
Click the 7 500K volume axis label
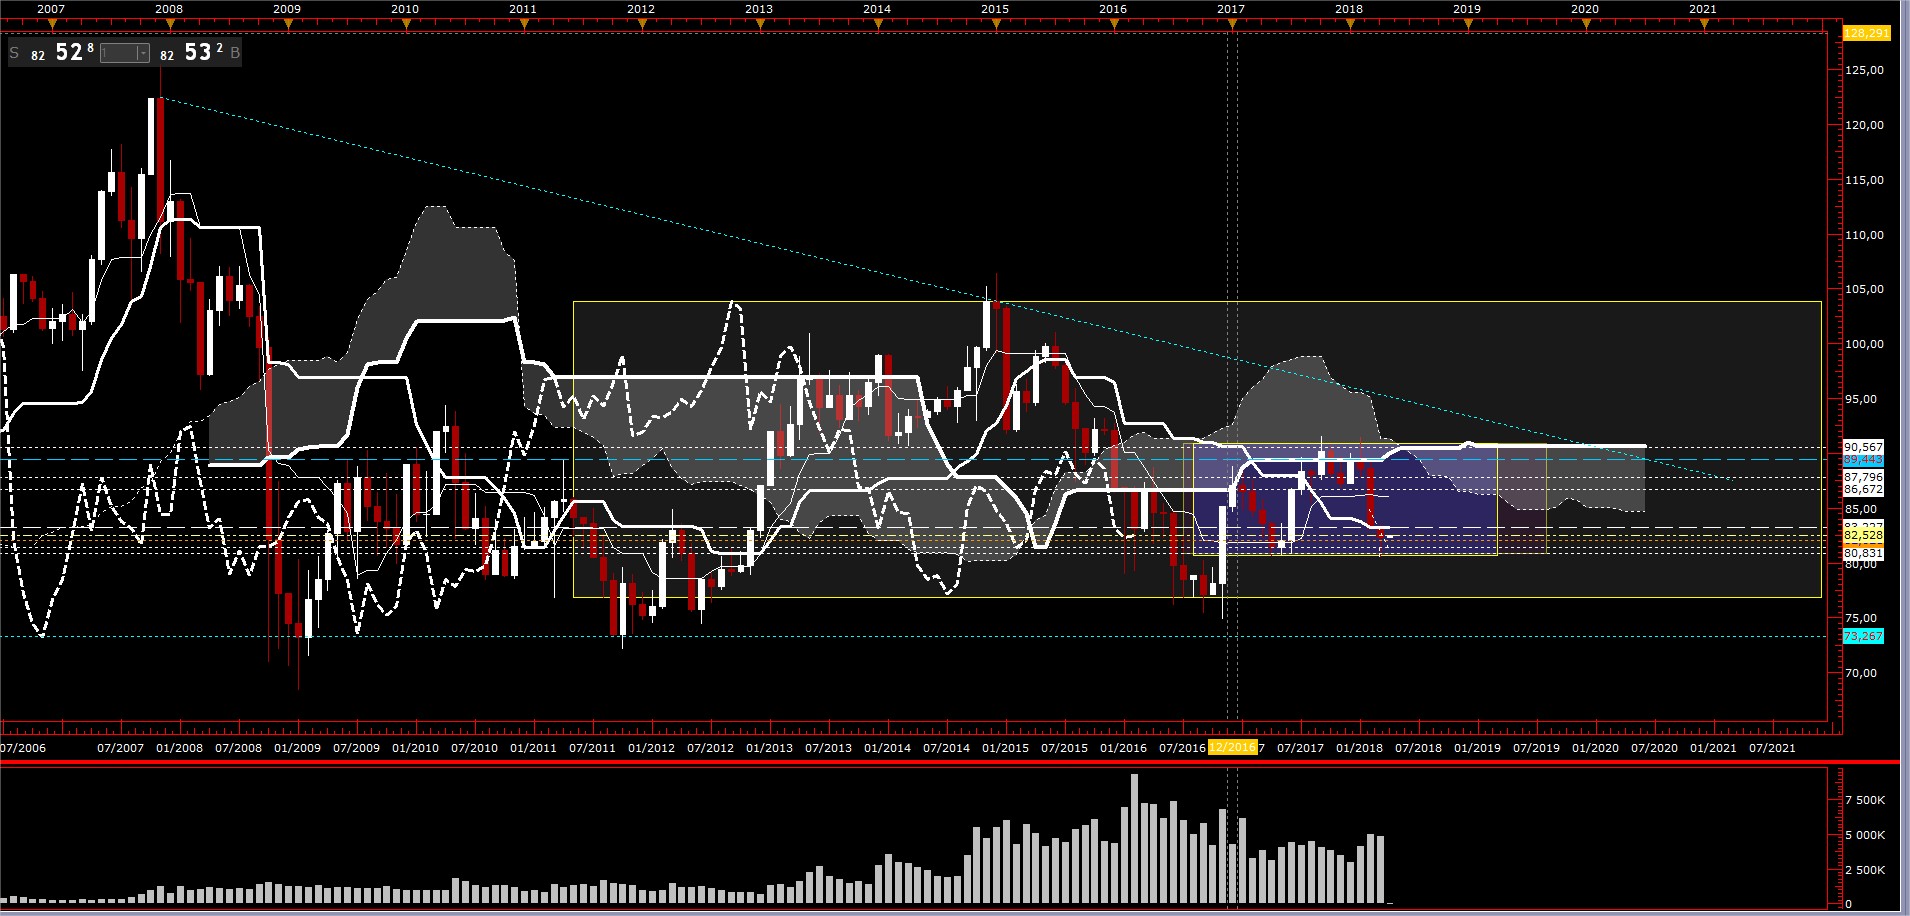coord(1866,800)
